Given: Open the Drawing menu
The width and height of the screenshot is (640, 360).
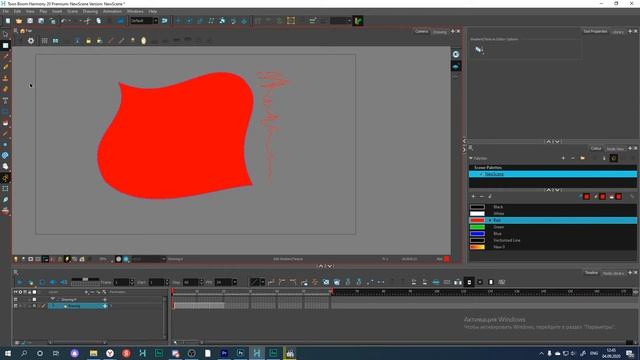Looking at the screenshot, I should 90,11.
